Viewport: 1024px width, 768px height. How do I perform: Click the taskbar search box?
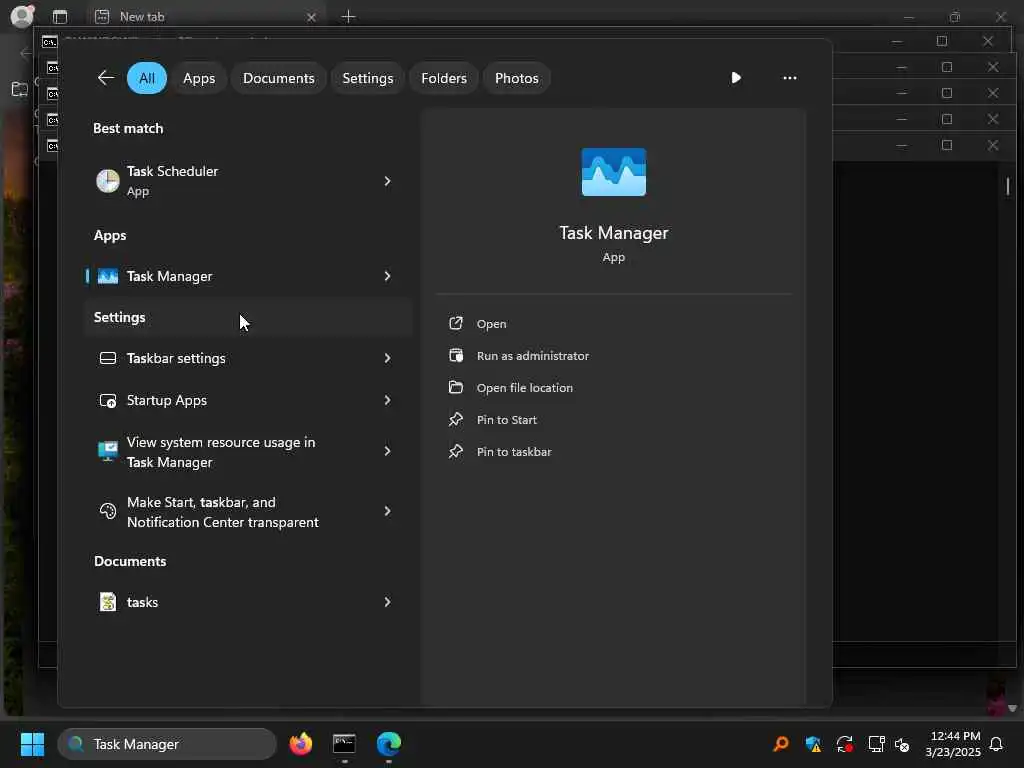pyautogui.click(x=167, y=744)
